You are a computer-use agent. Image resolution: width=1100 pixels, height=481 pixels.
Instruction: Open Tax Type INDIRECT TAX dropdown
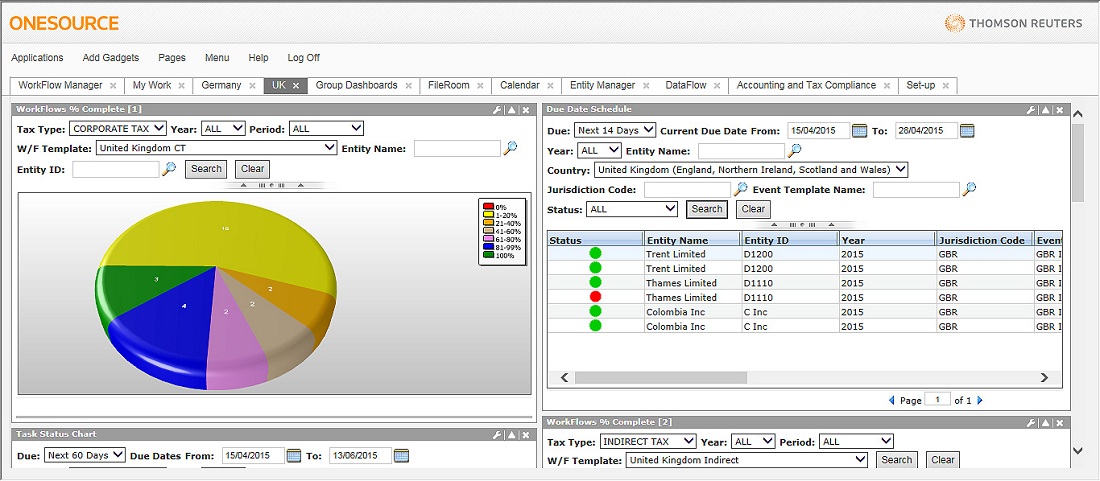[648, 442]
